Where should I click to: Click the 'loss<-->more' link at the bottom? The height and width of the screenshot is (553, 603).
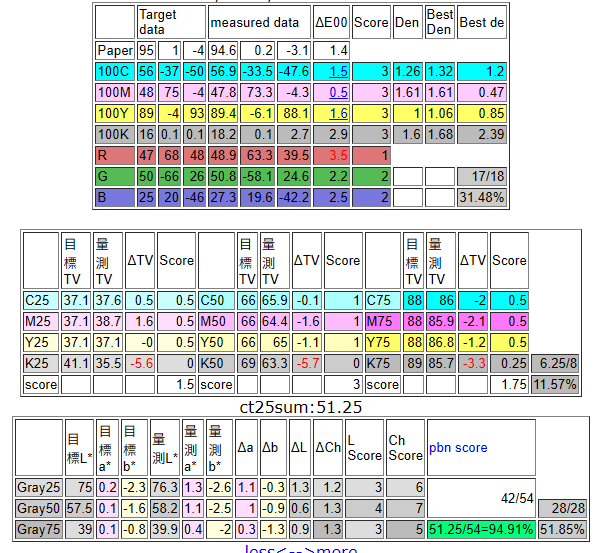coord(301,548)
